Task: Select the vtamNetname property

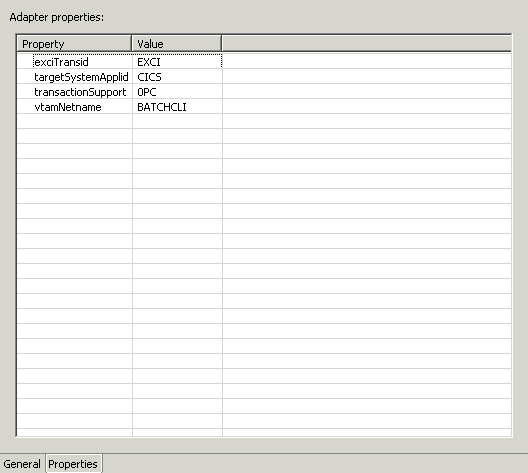Action: click(68, 107)
